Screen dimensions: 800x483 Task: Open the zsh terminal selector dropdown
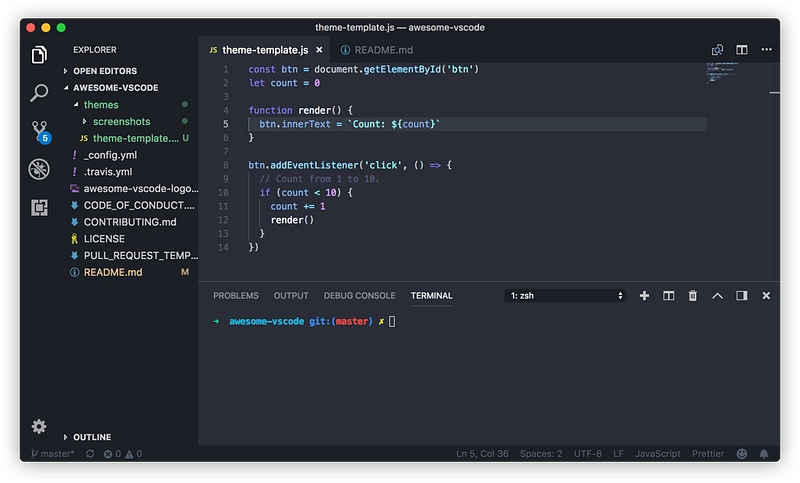click(566, 296)
